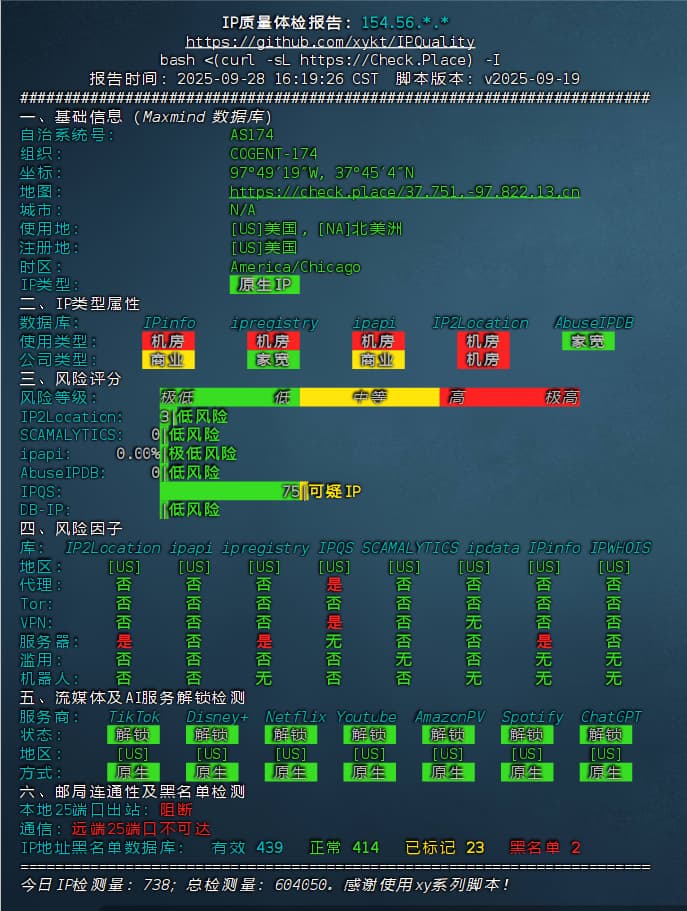Click the 可疑IP label after IPQS score
The image size is (687, 911).
tap(334, 491)
